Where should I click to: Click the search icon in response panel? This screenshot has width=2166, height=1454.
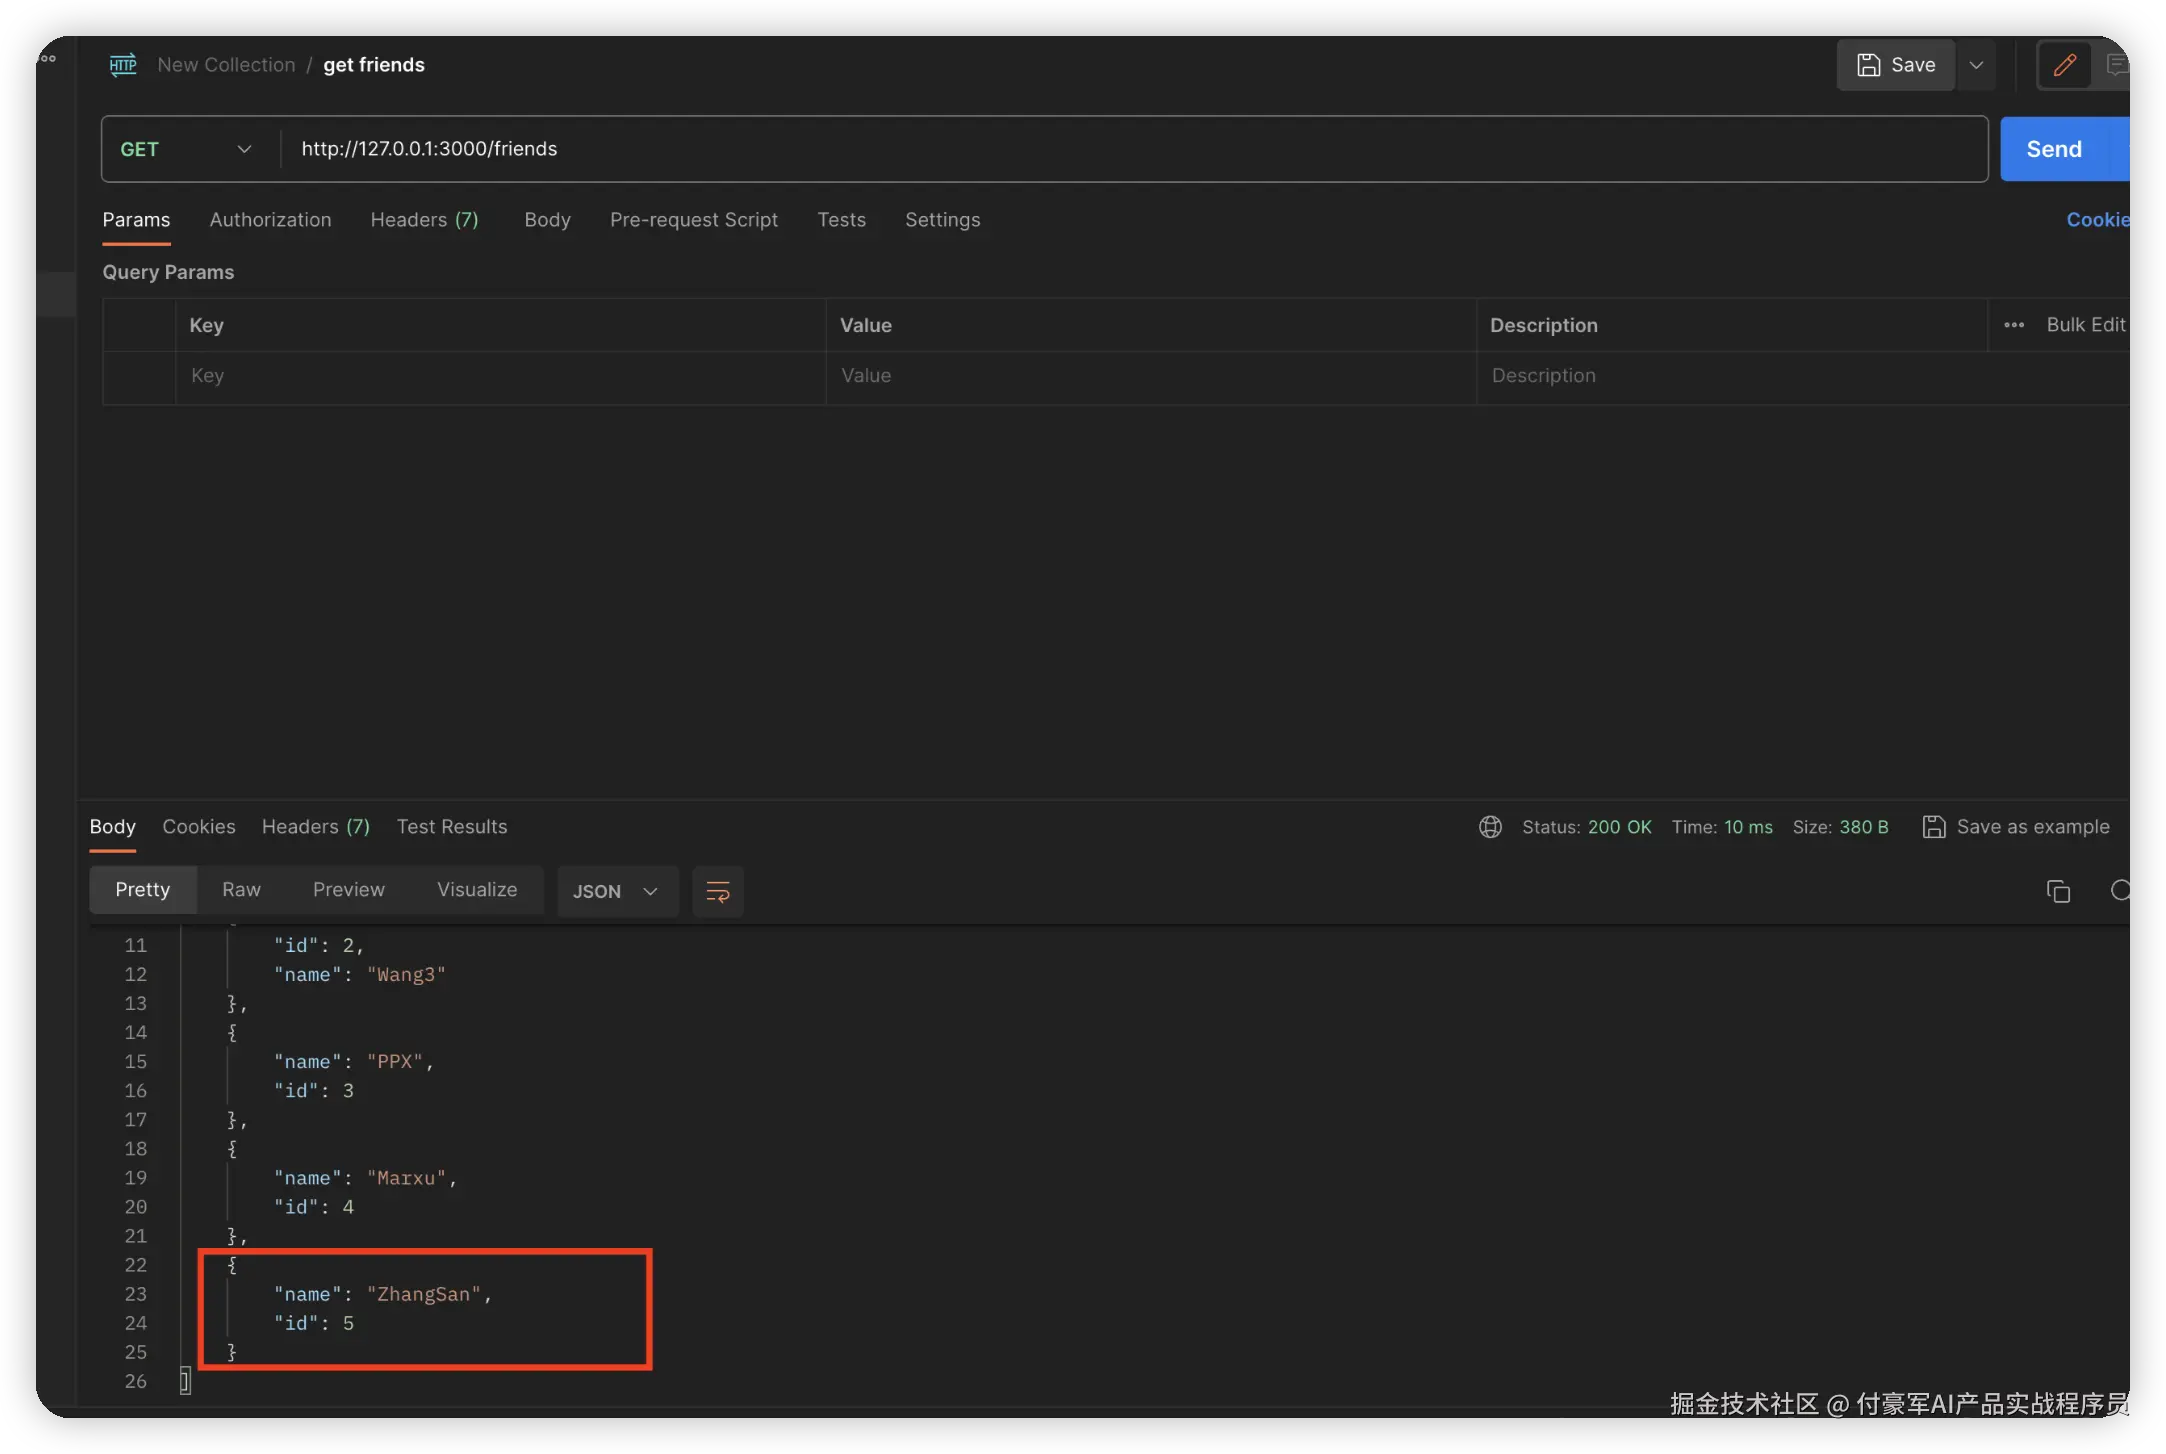pos(2119,890)
